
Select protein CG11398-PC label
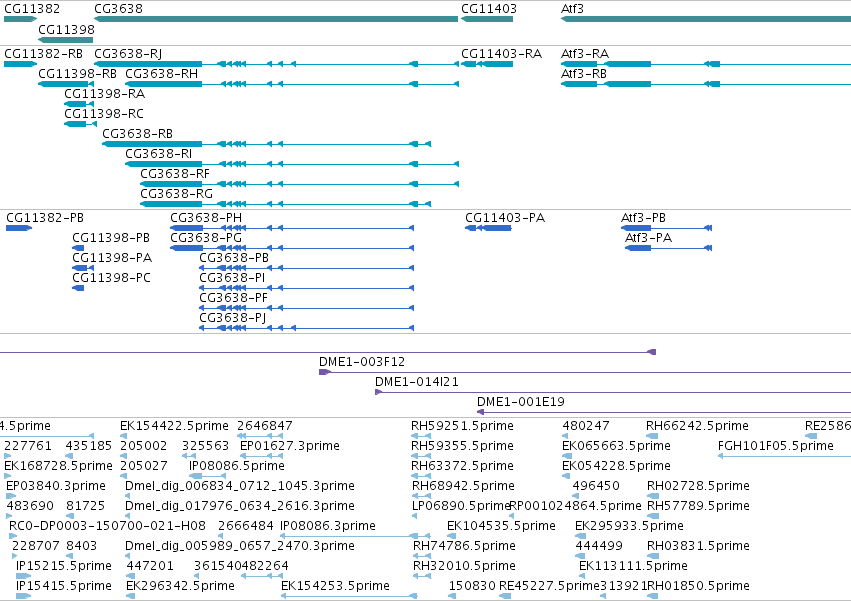pyautogui.click(x=111, y=278)
